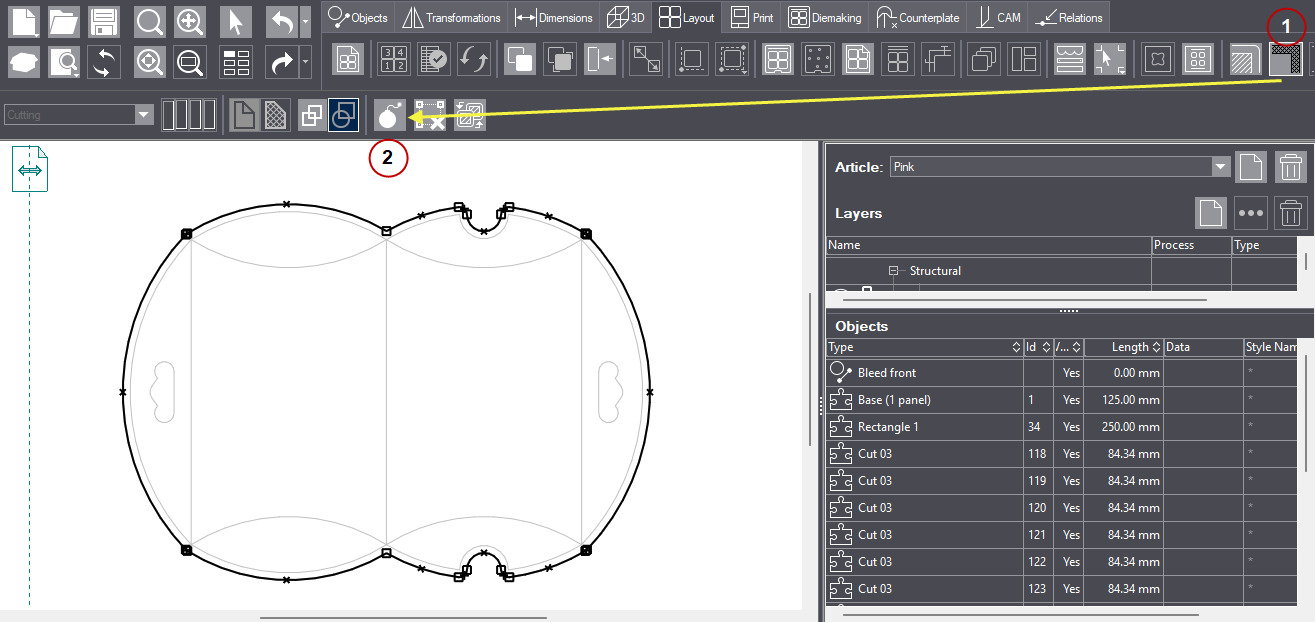
Task: Toggle the hatched page display button
Action: click(x=276, y=115)
